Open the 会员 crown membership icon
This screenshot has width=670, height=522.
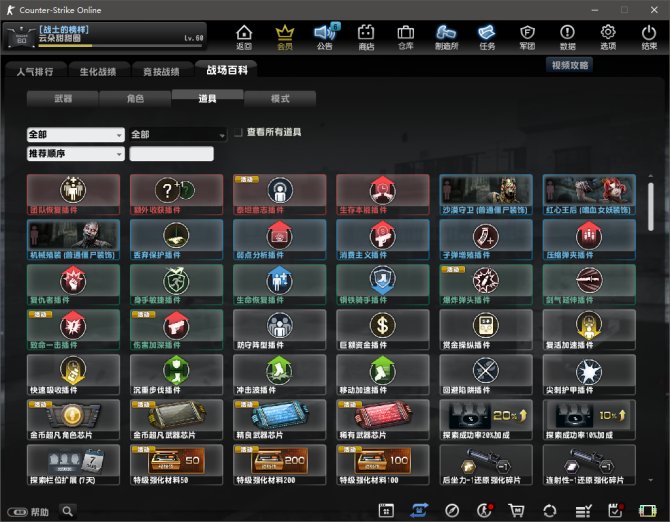click(x=285, y=37)
